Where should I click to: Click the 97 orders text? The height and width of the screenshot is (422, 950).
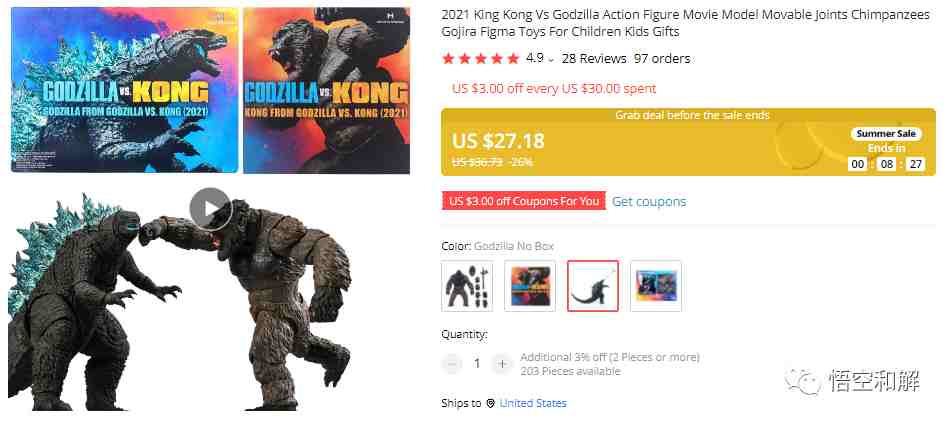coord(662,59)
